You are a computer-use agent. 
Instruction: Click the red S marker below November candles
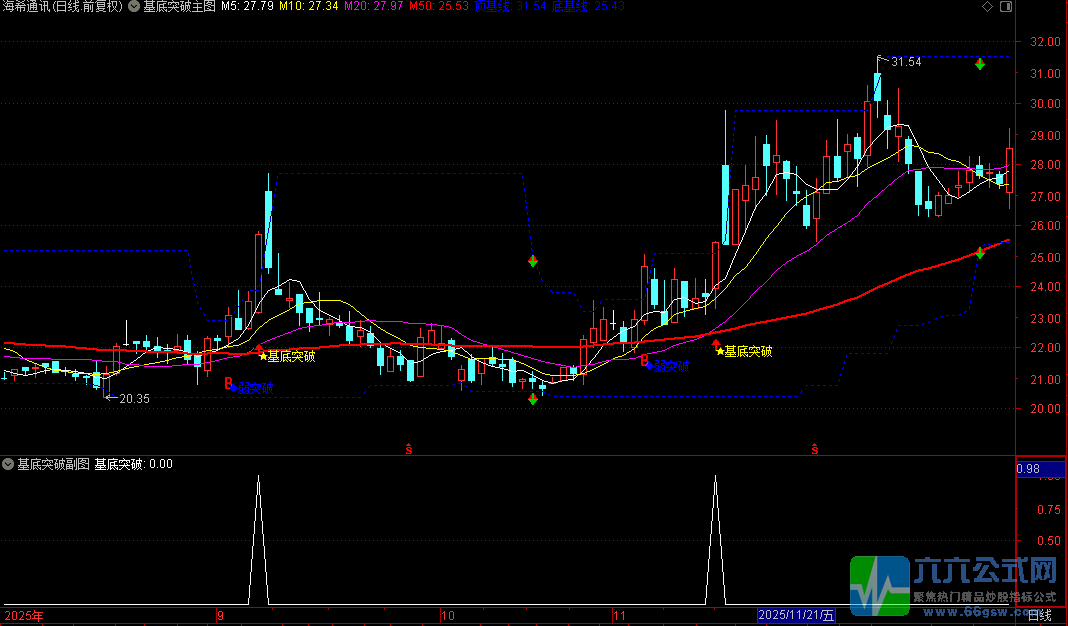point(815,449)
